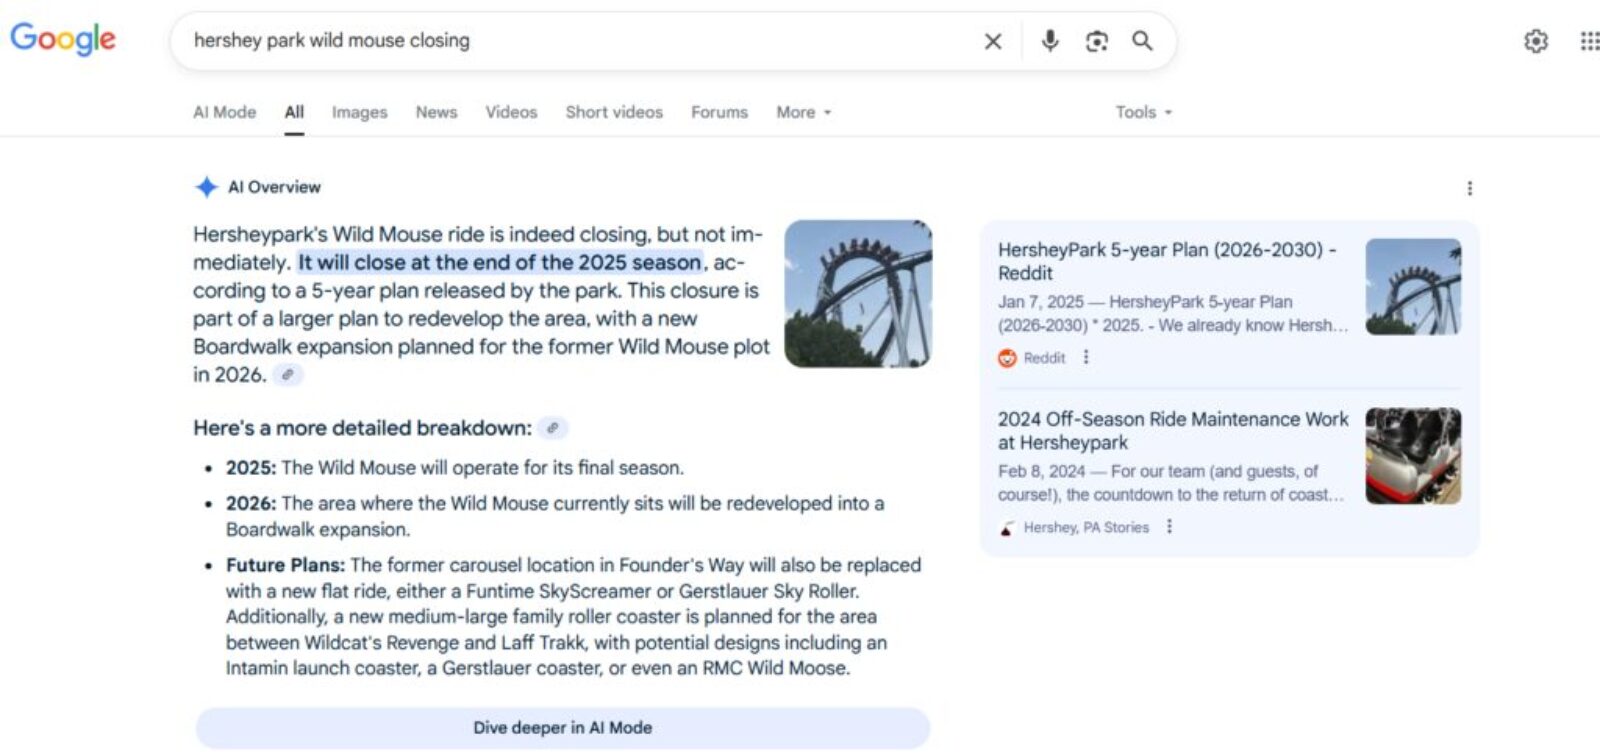Switch to the News tab
1600x754 pixels.
[x=436, y=112]
